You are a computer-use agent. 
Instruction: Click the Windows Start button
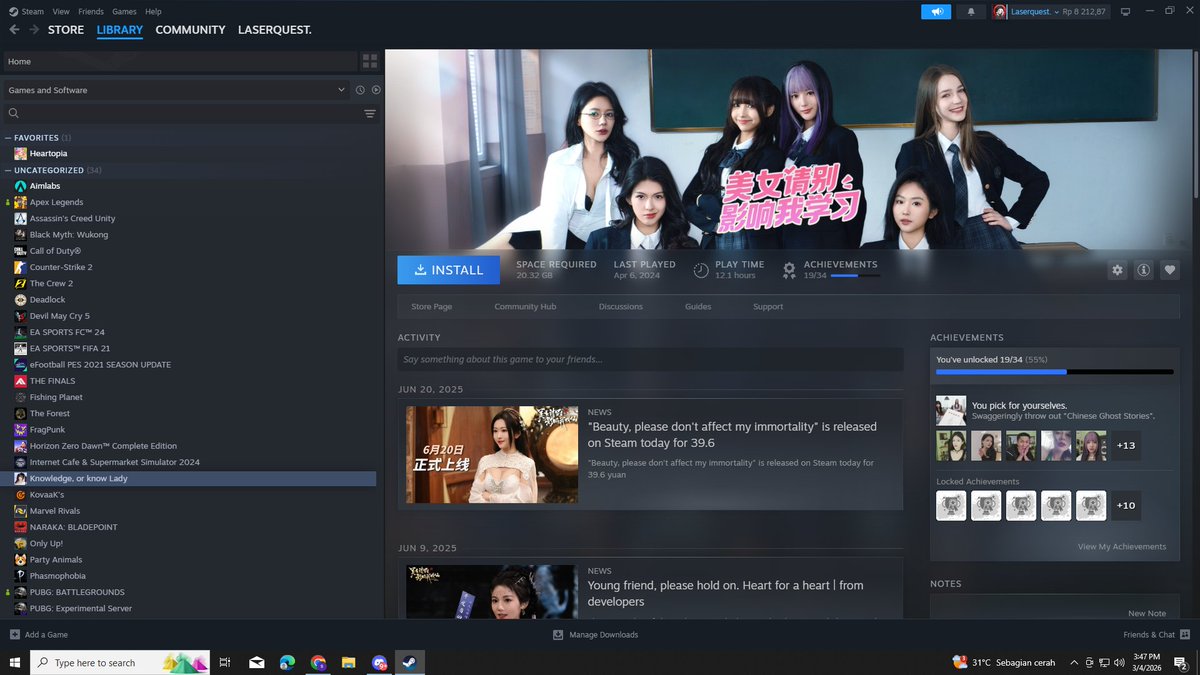click(14, 662)
